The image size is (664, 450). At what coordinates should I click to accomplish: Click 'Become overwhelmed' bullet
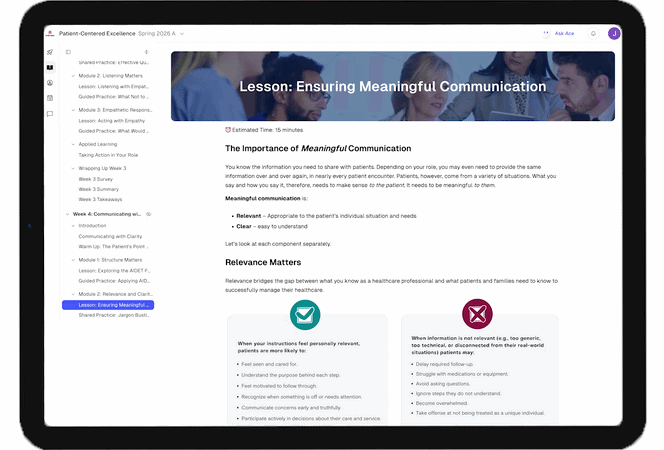coord(442,403)
